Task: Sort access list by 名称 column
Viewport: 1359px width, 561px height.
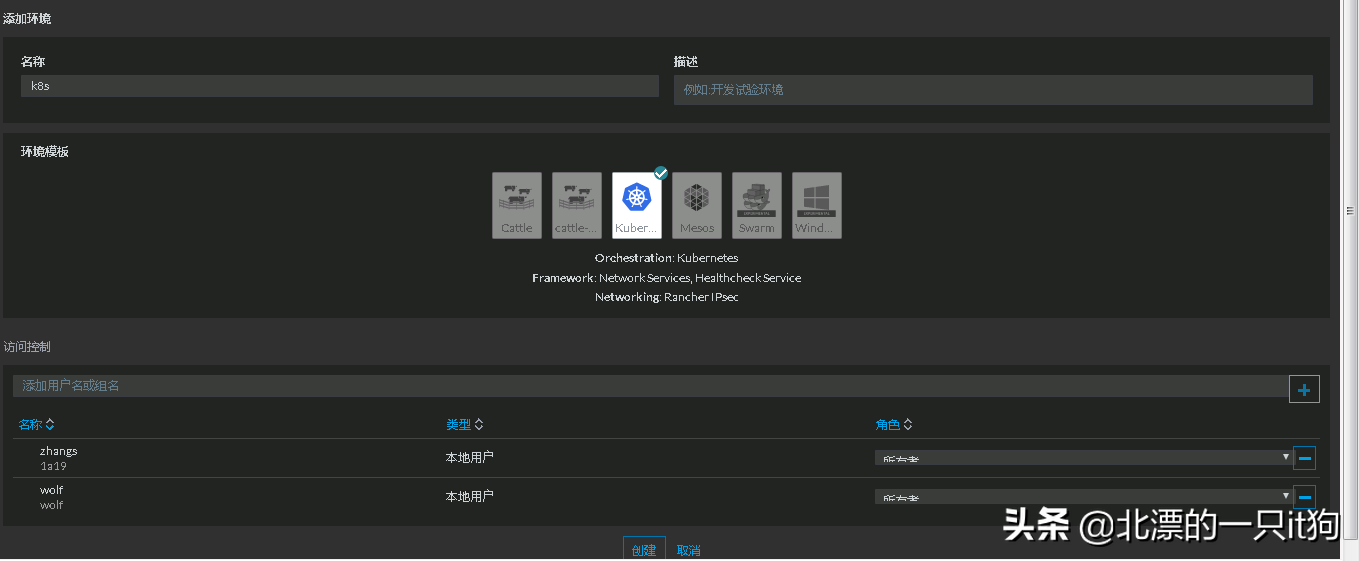Action: (36, 425)
